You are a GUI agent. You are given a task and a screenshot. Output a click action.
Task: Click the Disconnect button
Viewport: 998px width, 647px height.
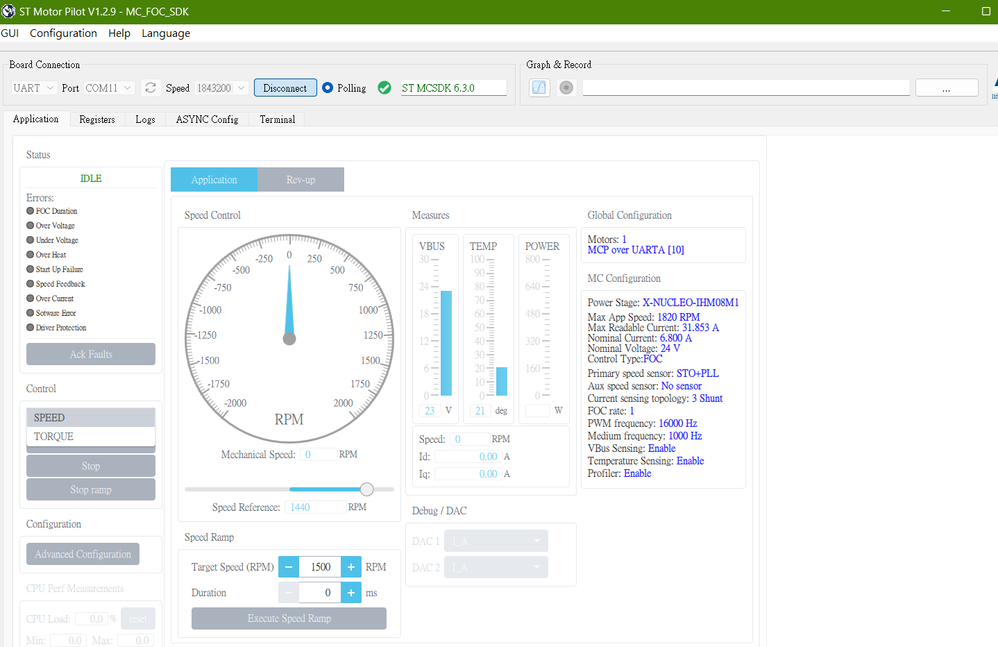click(285, 88)
